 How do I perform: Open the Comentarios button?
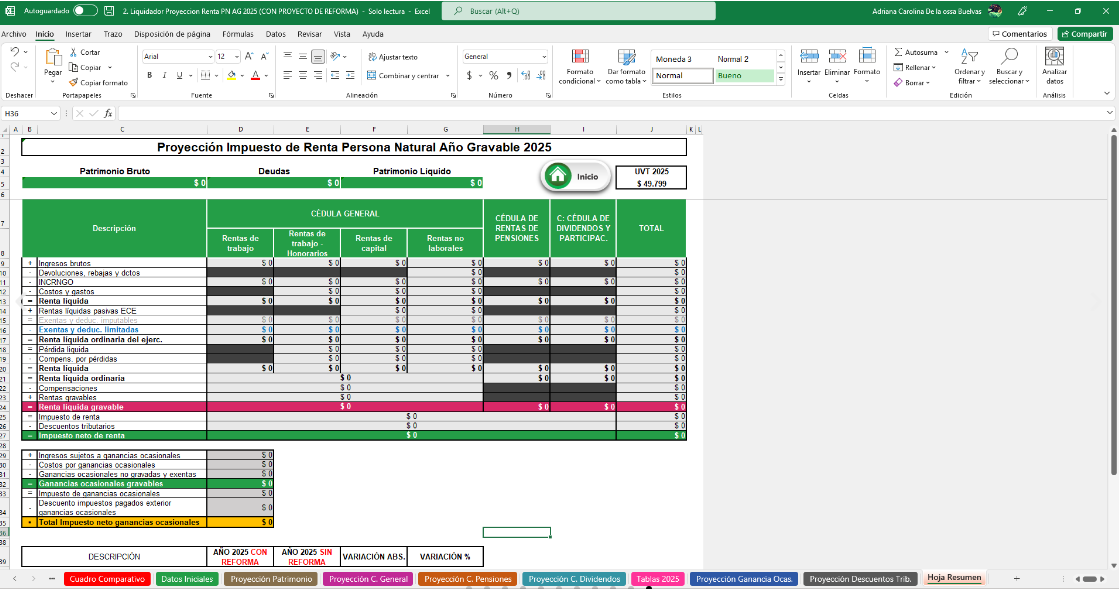1019,34
